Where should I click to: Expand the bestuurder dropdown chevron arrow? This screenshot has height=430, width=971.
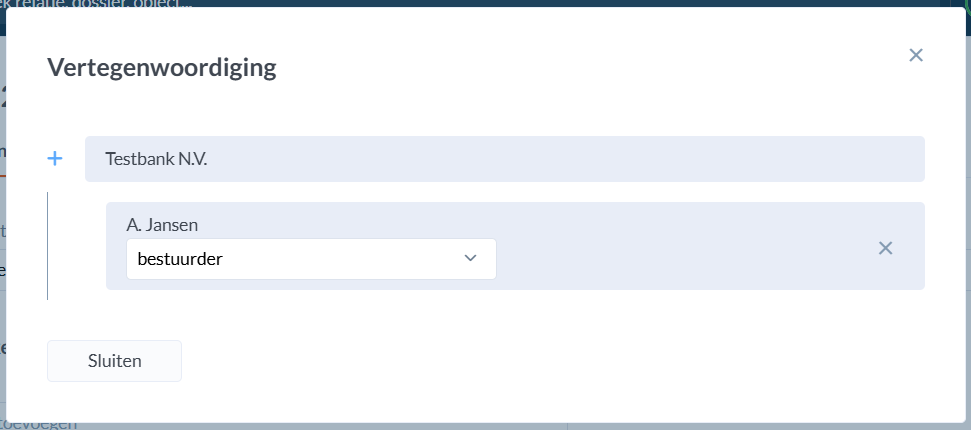pyautogui.click(x=471, y=259)
